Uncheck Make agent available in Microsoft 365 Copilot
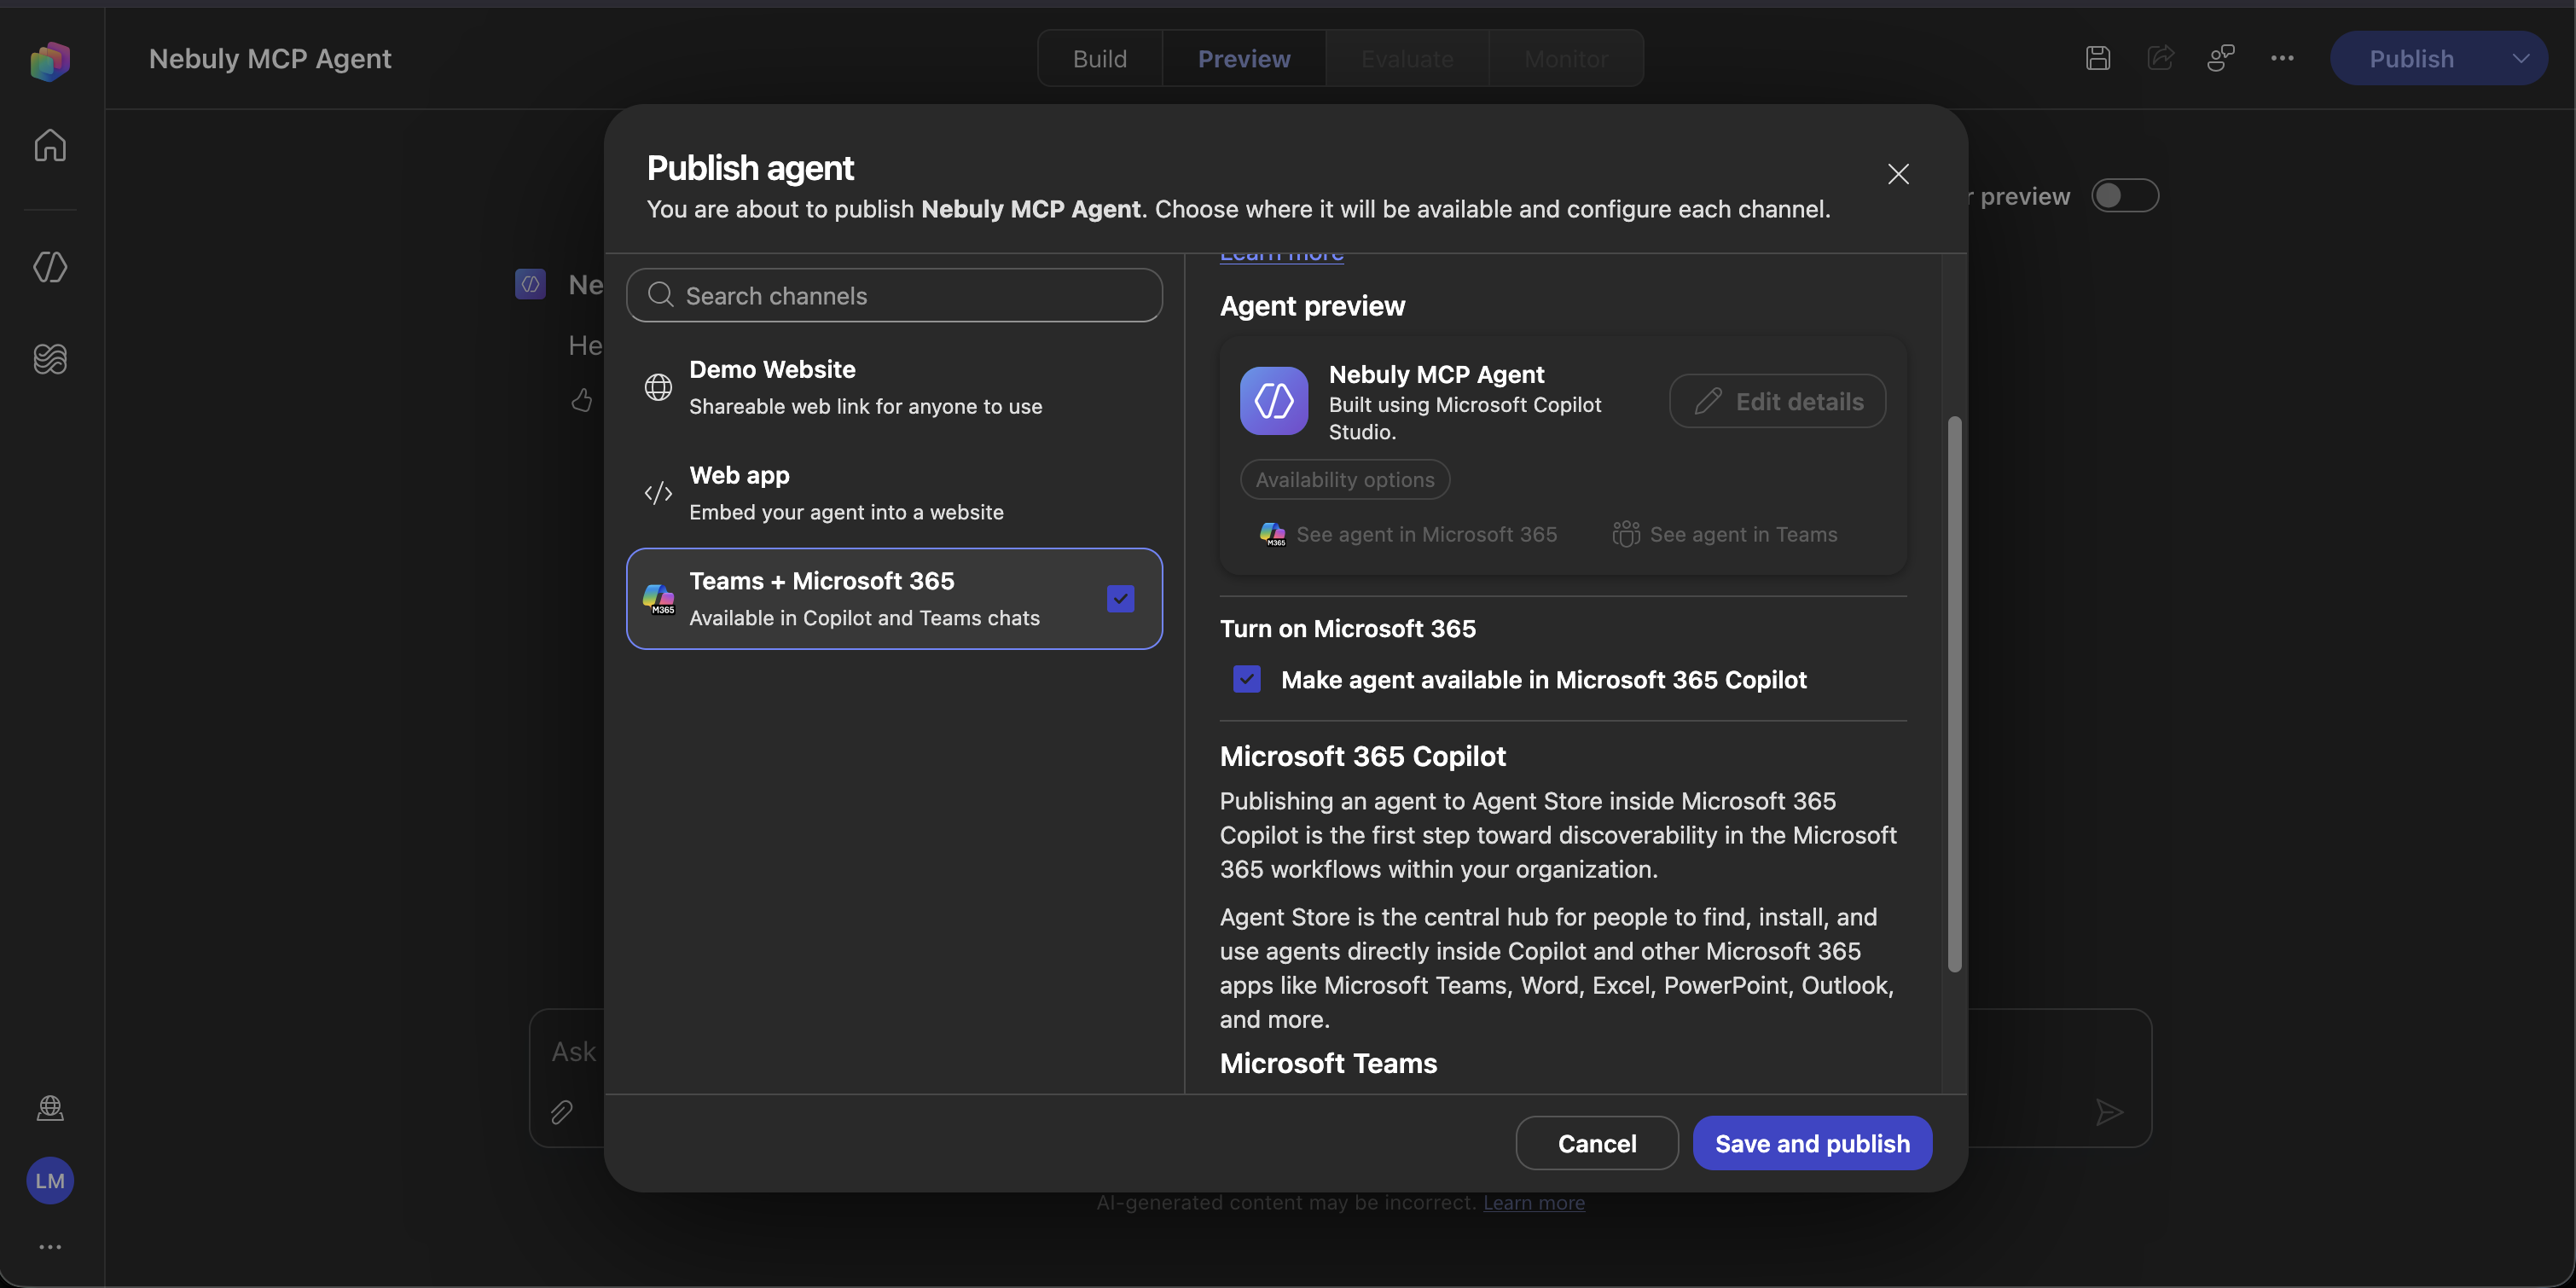 pos(1246,679)
